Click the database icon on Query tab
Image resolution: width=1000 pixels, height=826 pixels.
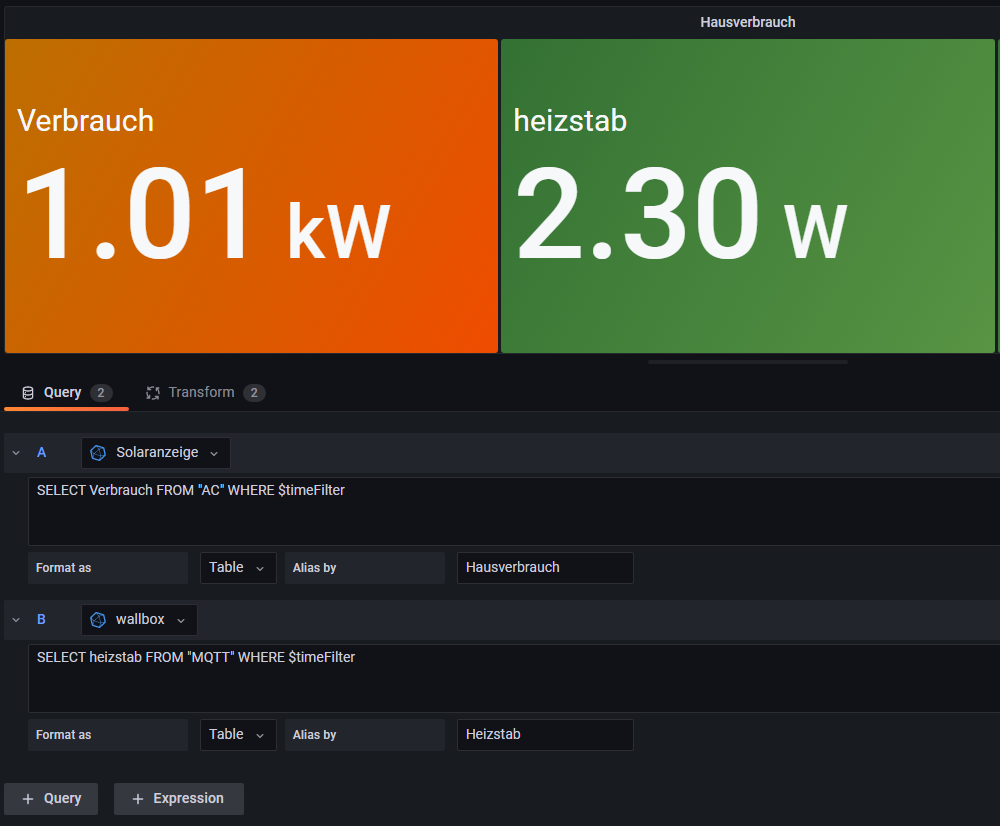click(x=28, y=393)
